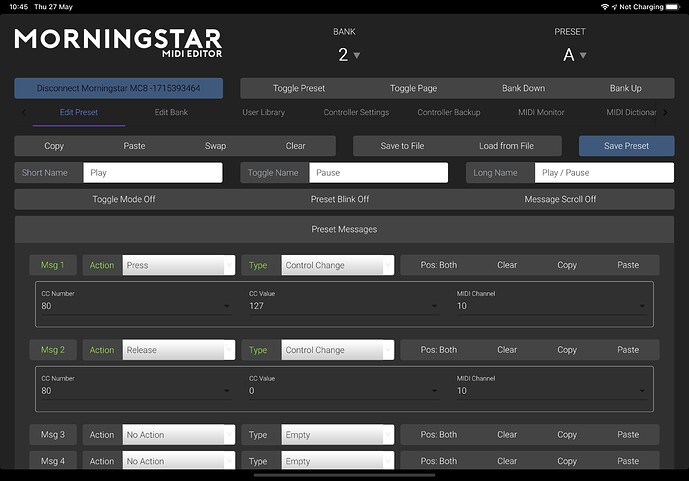
Task: Select Bank Up
Action: [x=625, y=88]
